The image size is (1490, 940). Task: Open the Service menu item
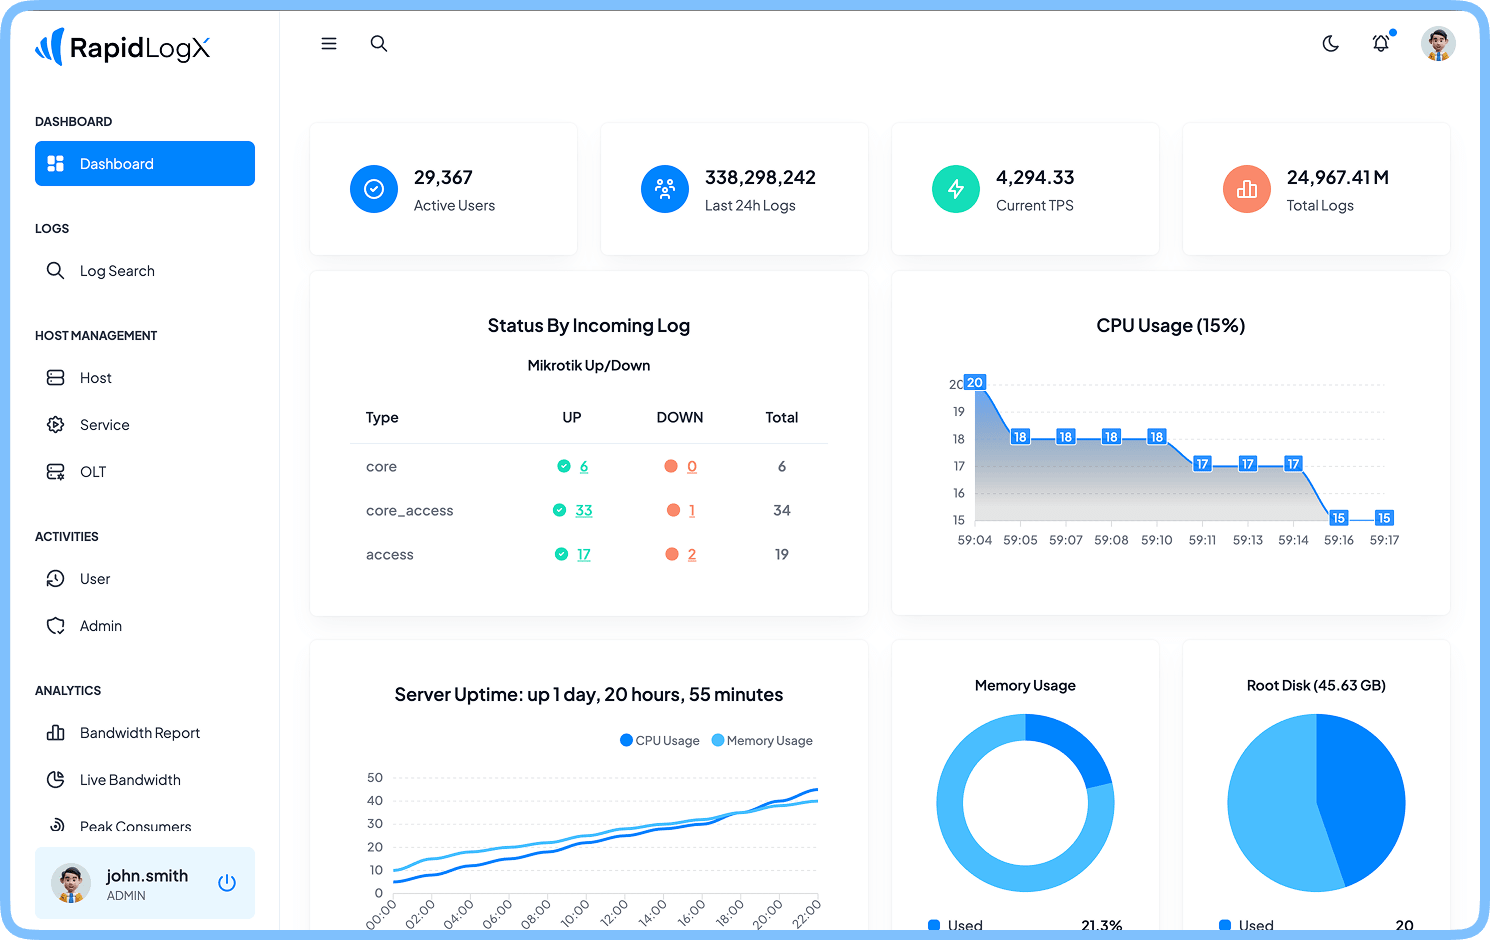point(104,425)
